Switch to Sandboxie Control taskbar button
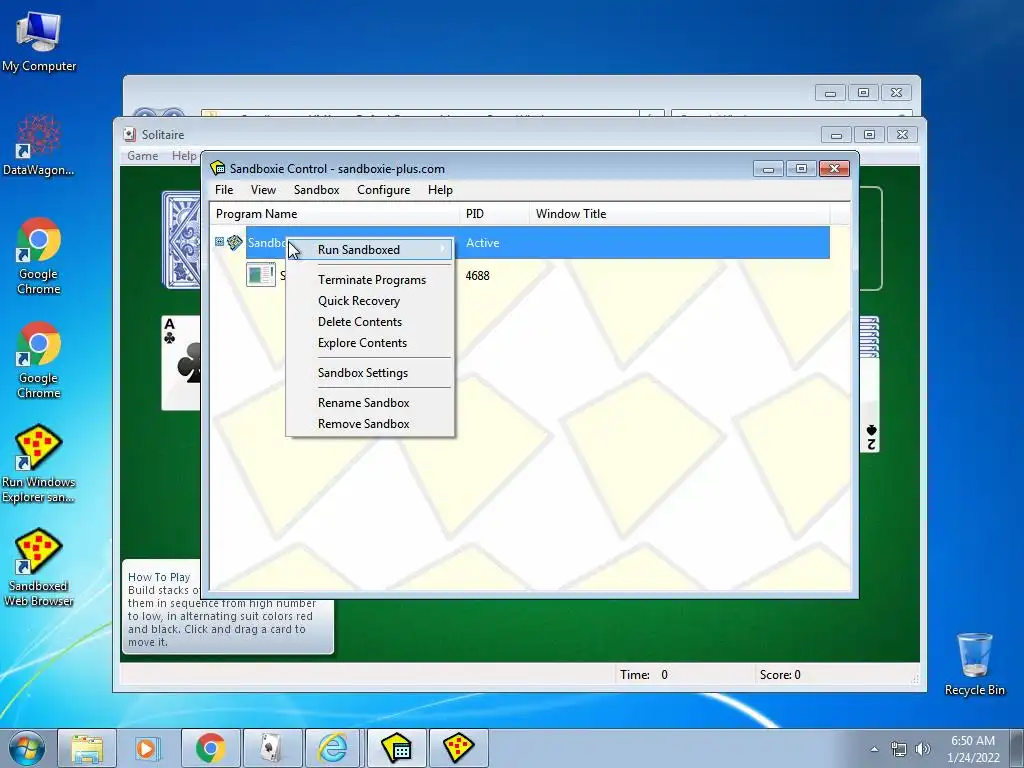The image size is (1024, 768). pos(396,748)
